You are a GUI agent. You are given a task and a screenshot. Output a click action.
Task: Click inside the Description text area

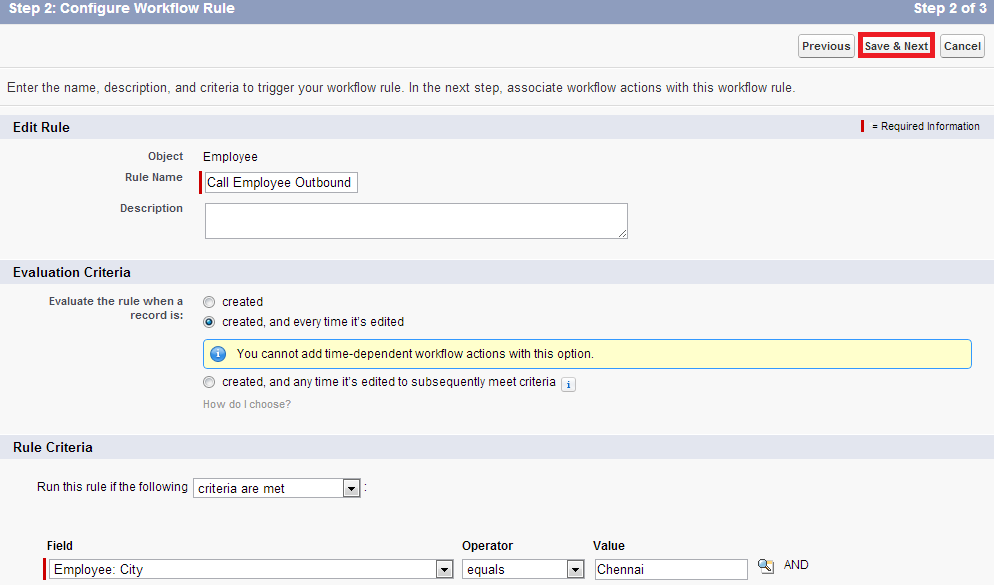(x=416, y=221)
